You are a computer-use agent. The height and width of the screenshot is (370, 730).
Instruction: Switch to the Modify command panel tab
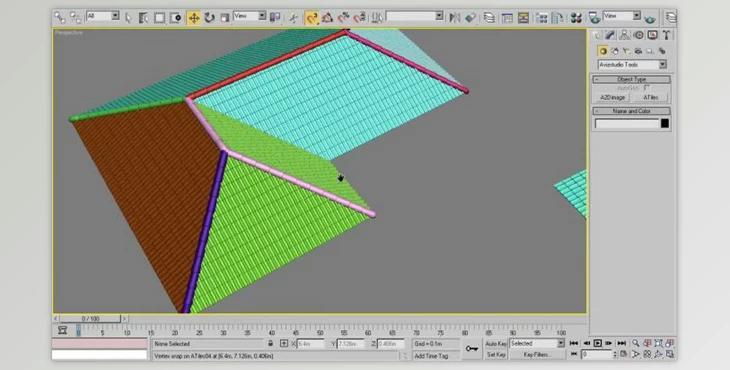(610, 35)
